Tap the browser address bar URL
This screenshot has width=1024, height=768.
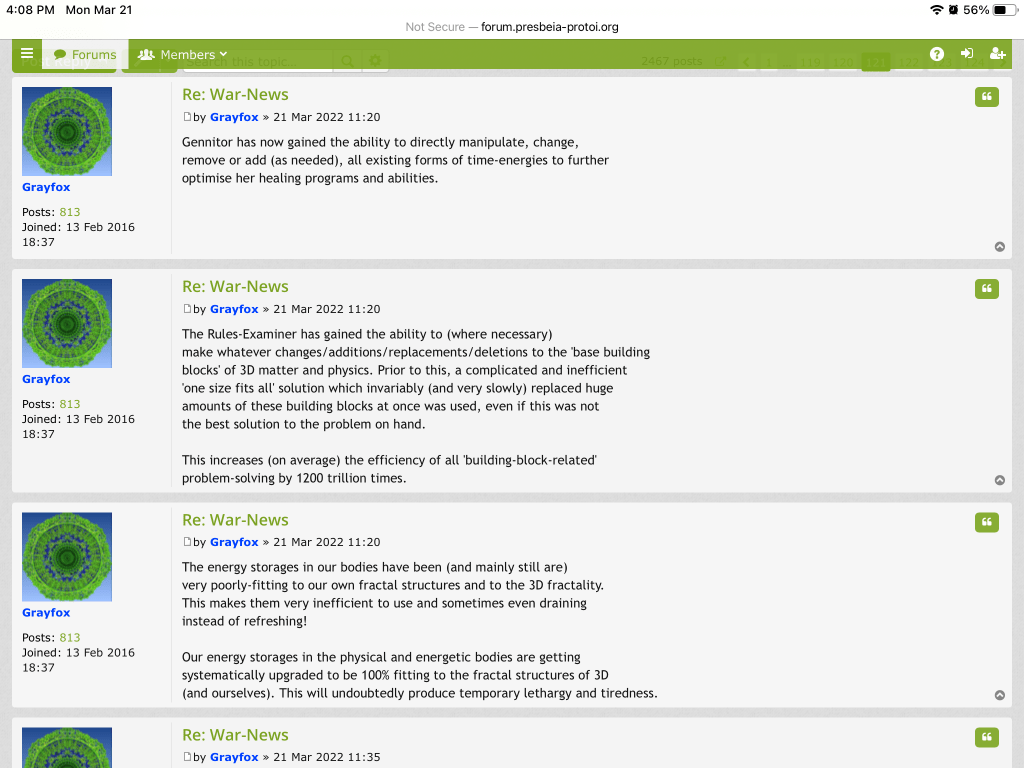(x=549, y=27)
